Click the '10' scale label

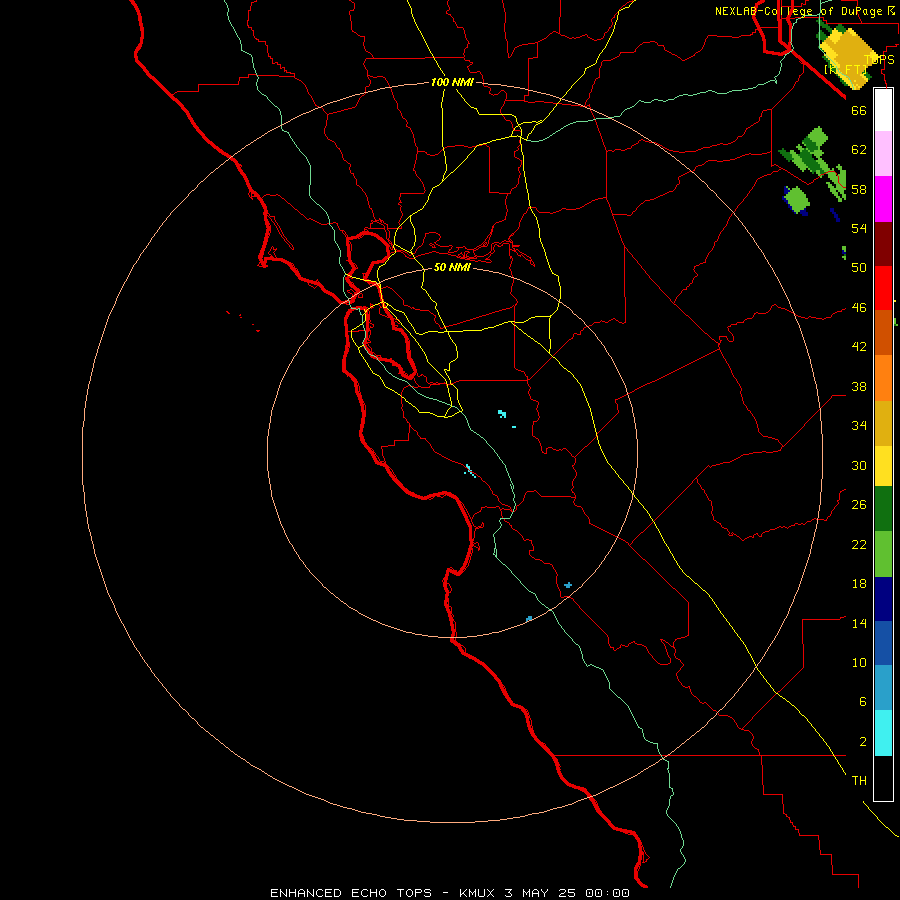859,663
